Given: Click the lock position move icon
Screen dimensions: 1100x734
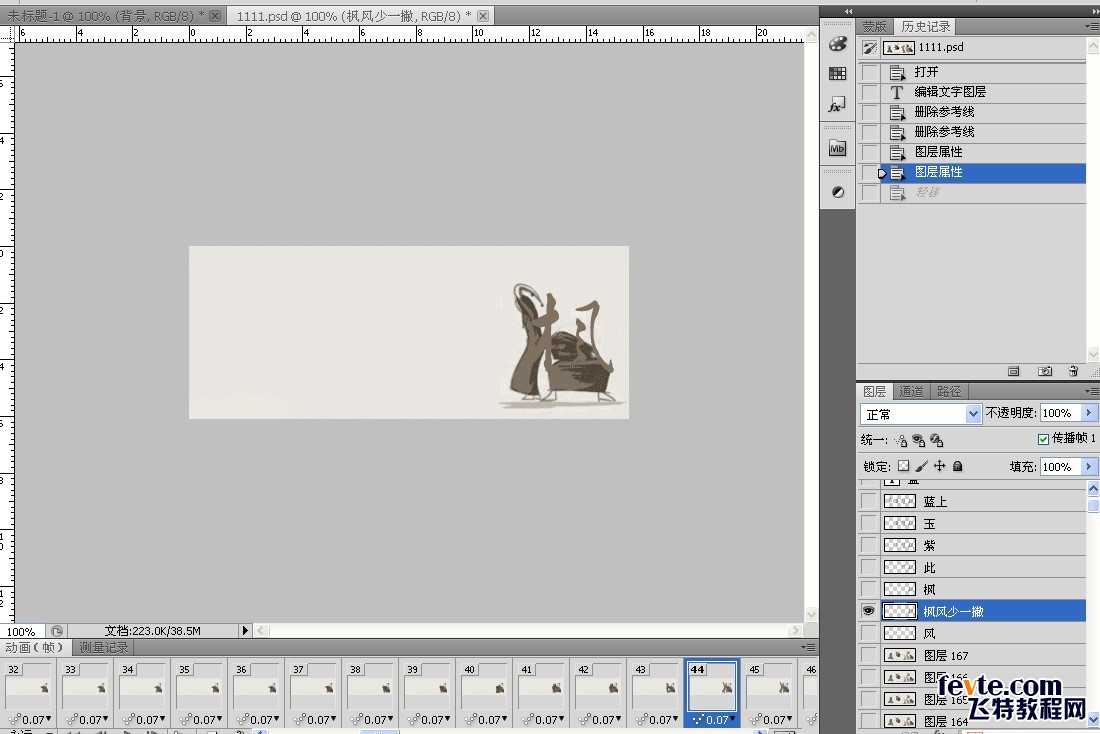Looking at the screenshot, I should [x=939, y=466].
